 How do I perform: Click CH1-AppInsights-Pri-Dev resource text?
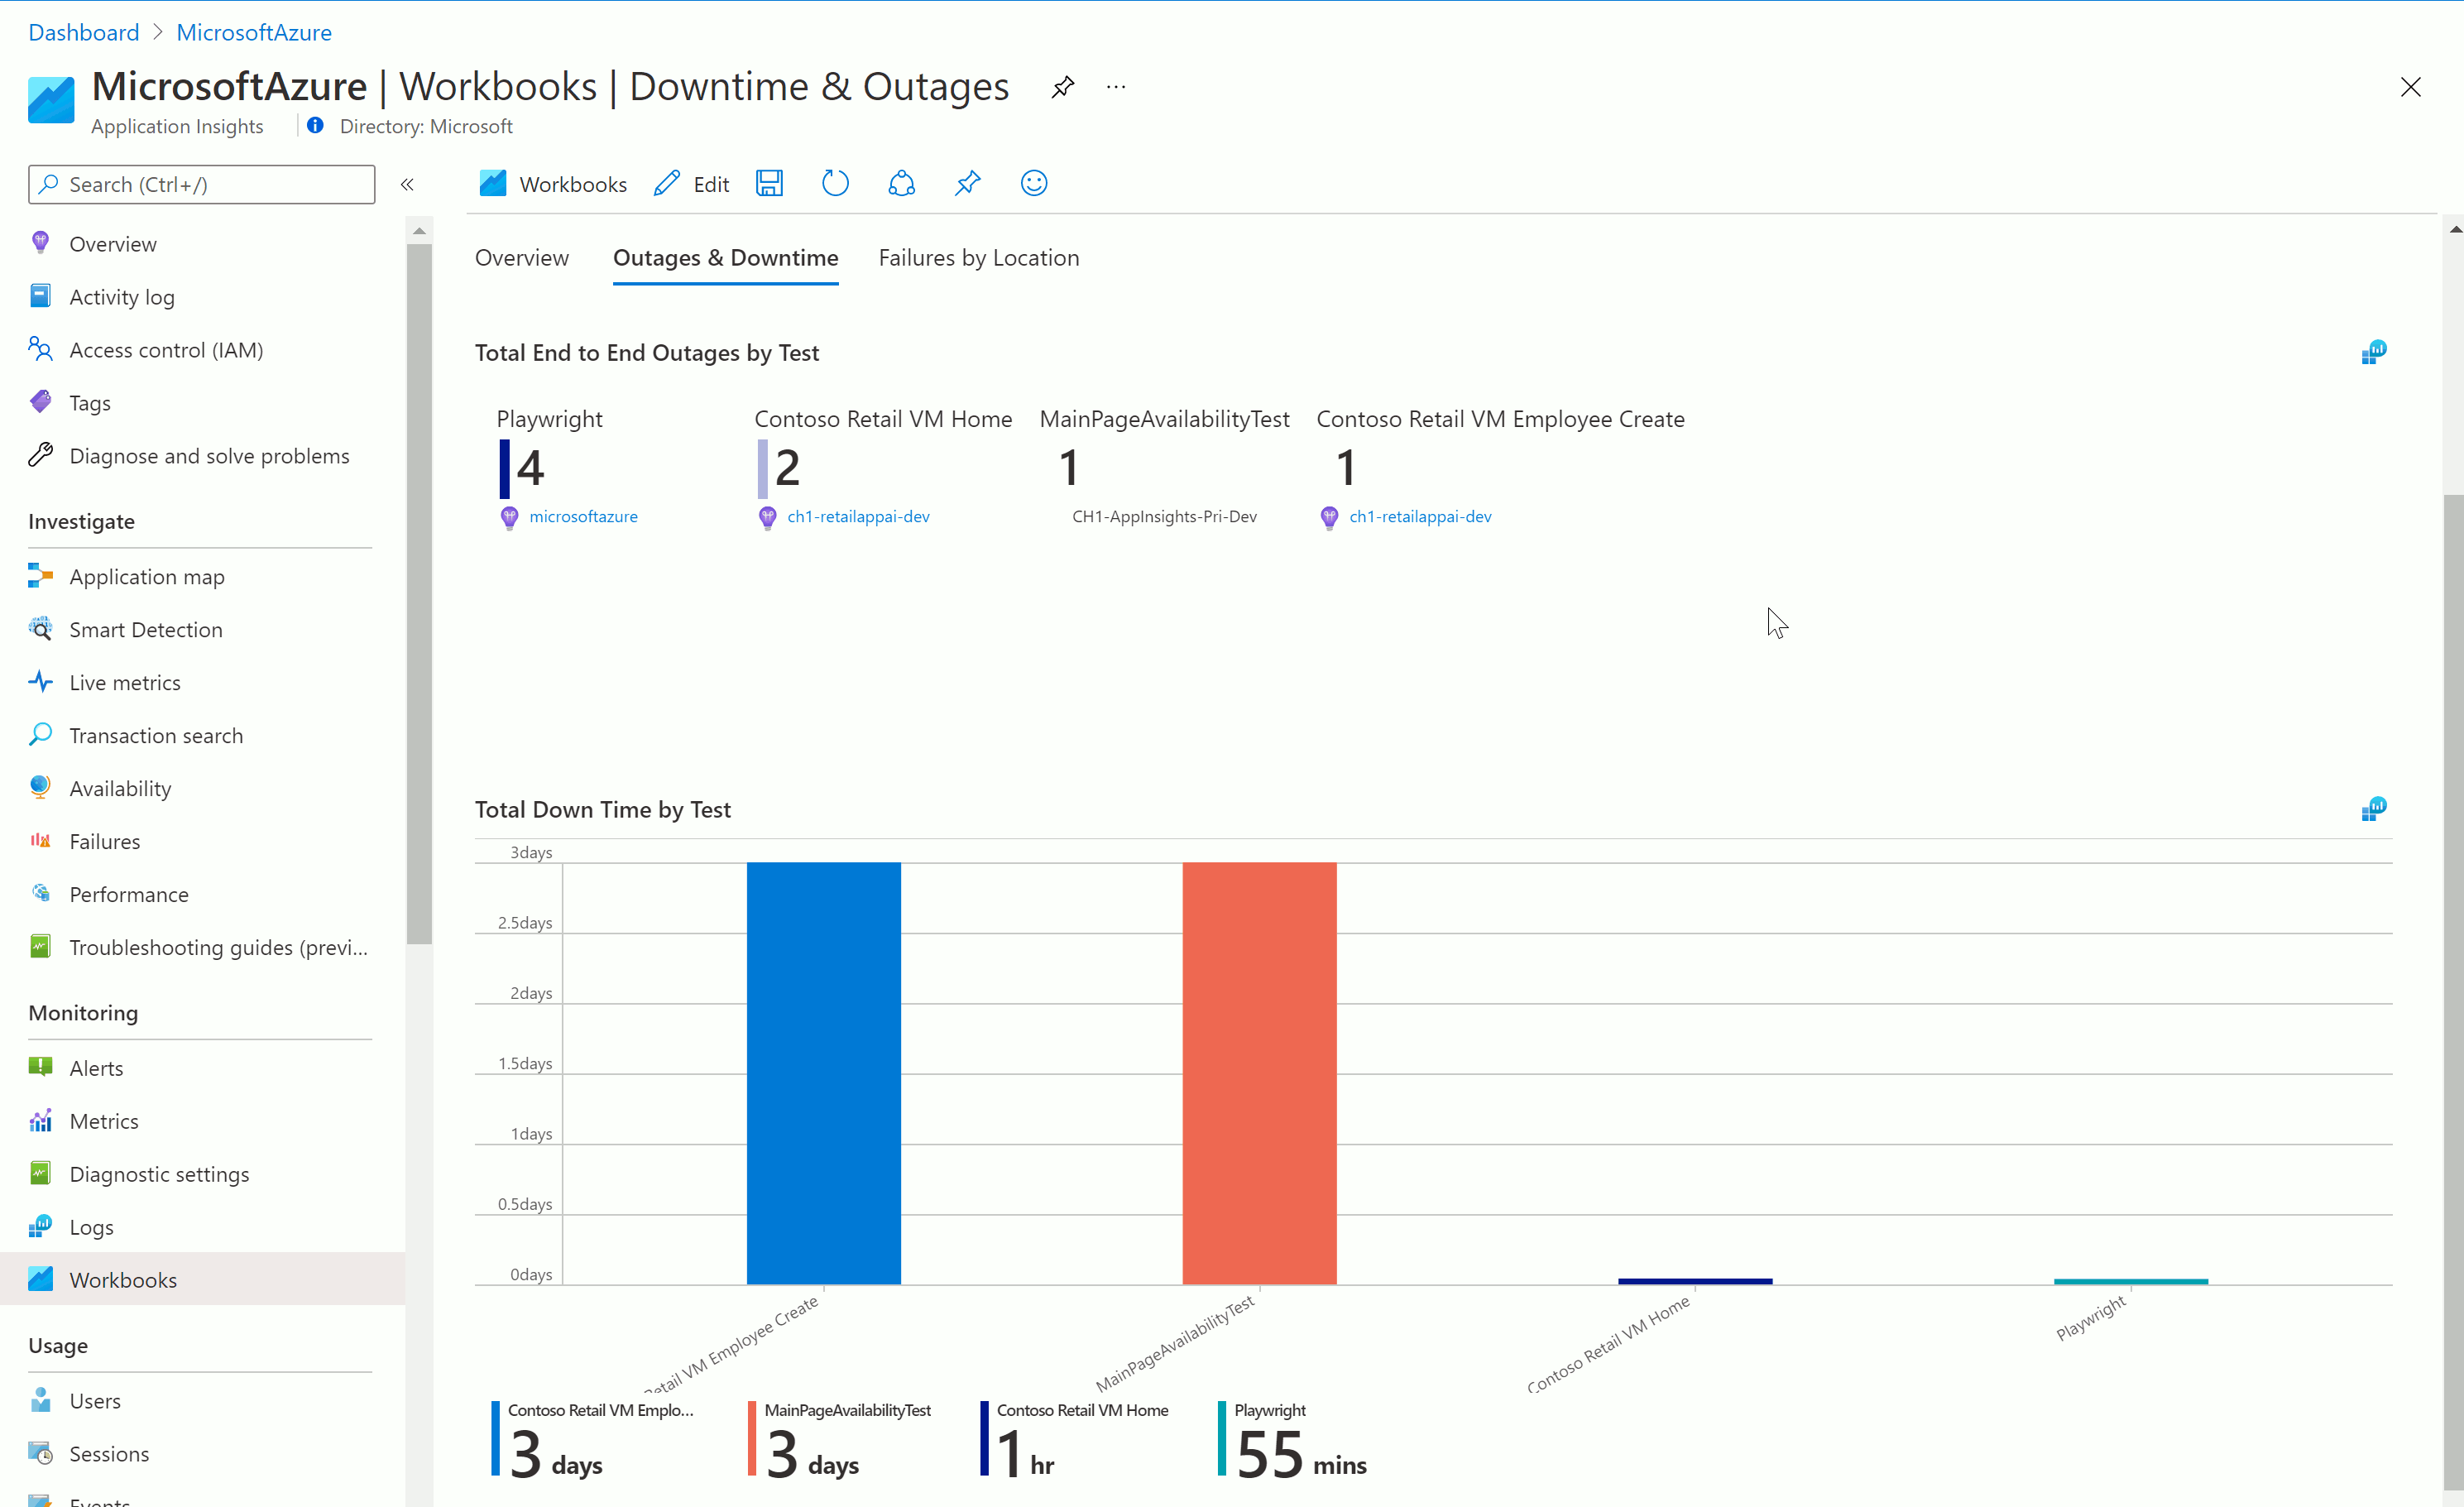[1164, 517]
